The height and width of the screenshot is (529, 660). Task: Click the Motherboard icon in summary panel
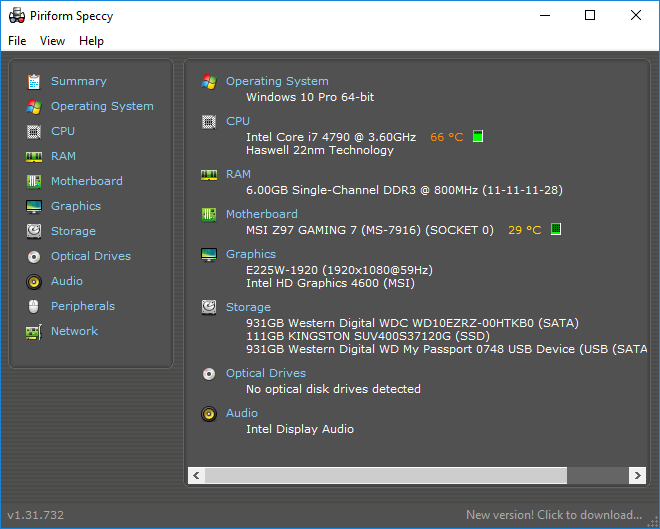209,215
